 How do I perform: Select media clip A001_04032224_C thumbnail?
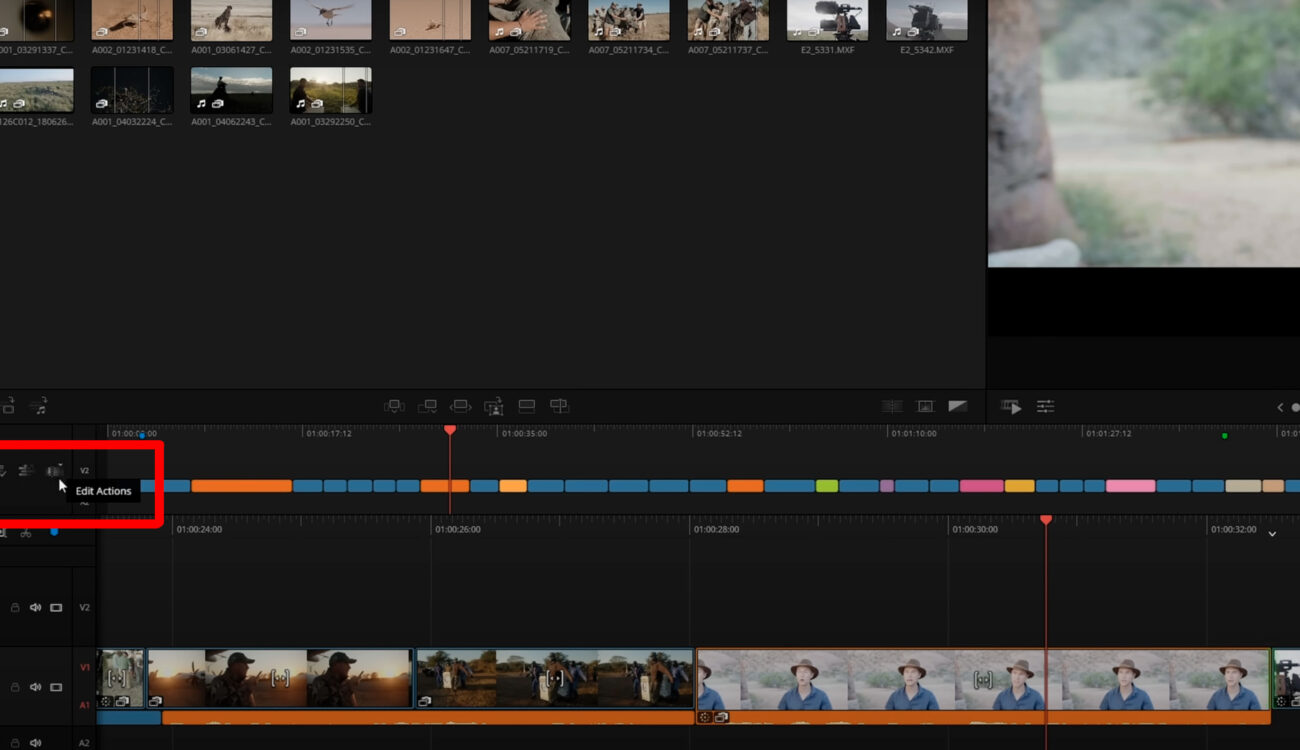pyautogui.click(x=132, y=90)
